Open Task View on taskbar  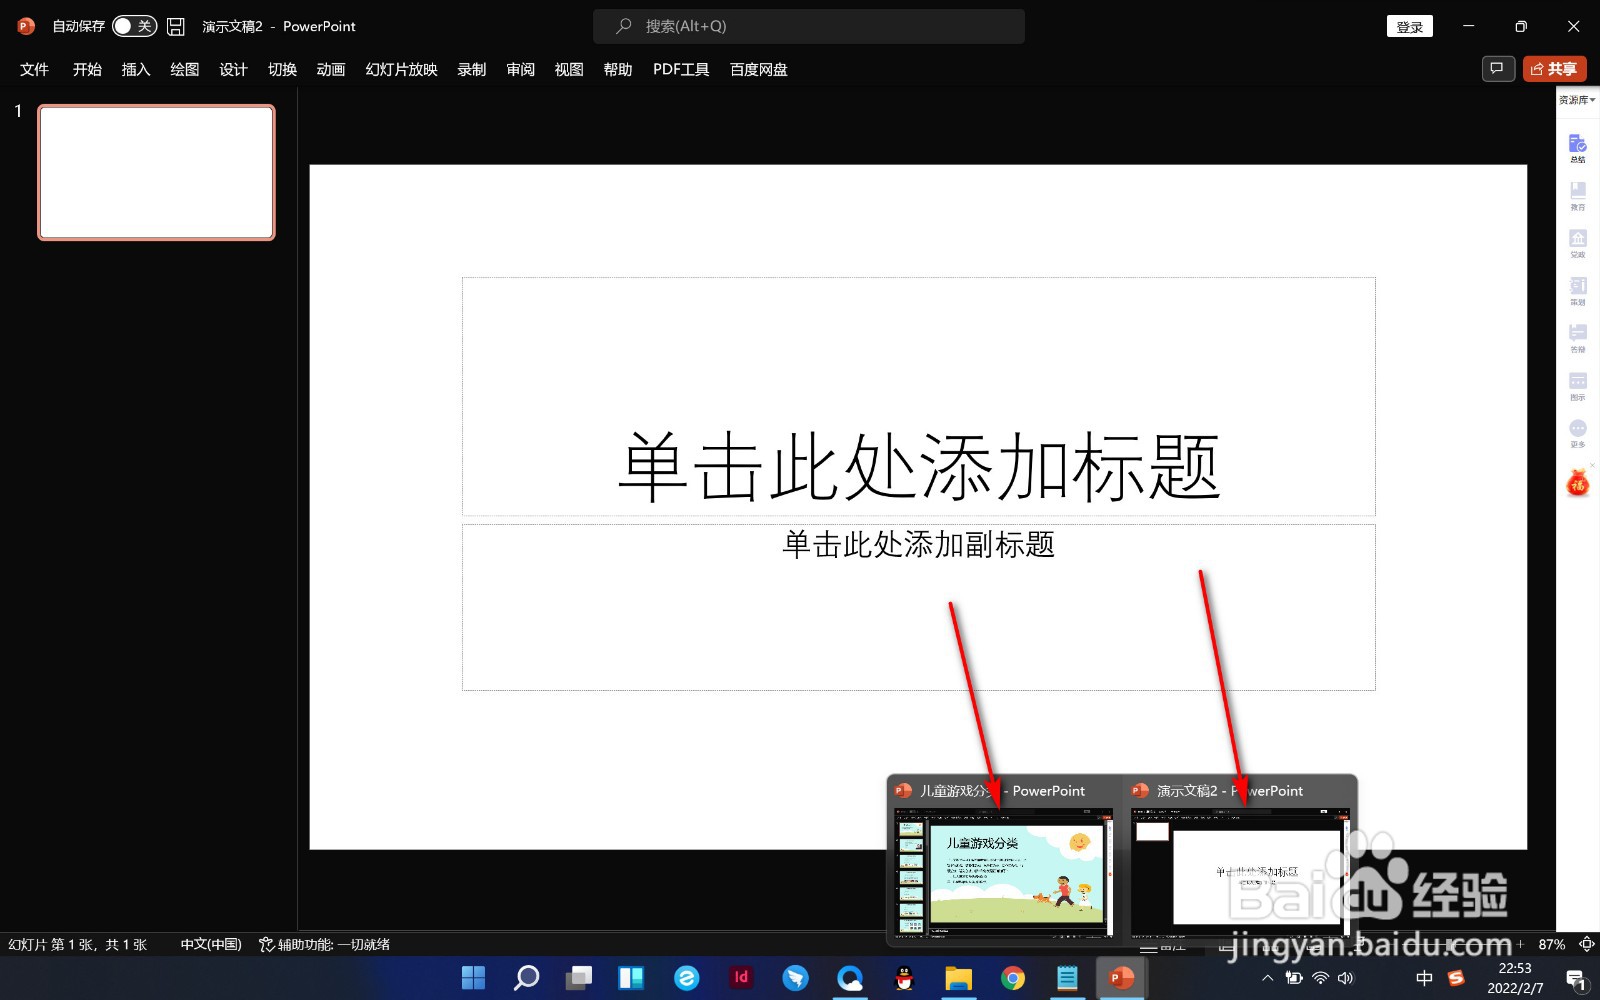point(579,978)
